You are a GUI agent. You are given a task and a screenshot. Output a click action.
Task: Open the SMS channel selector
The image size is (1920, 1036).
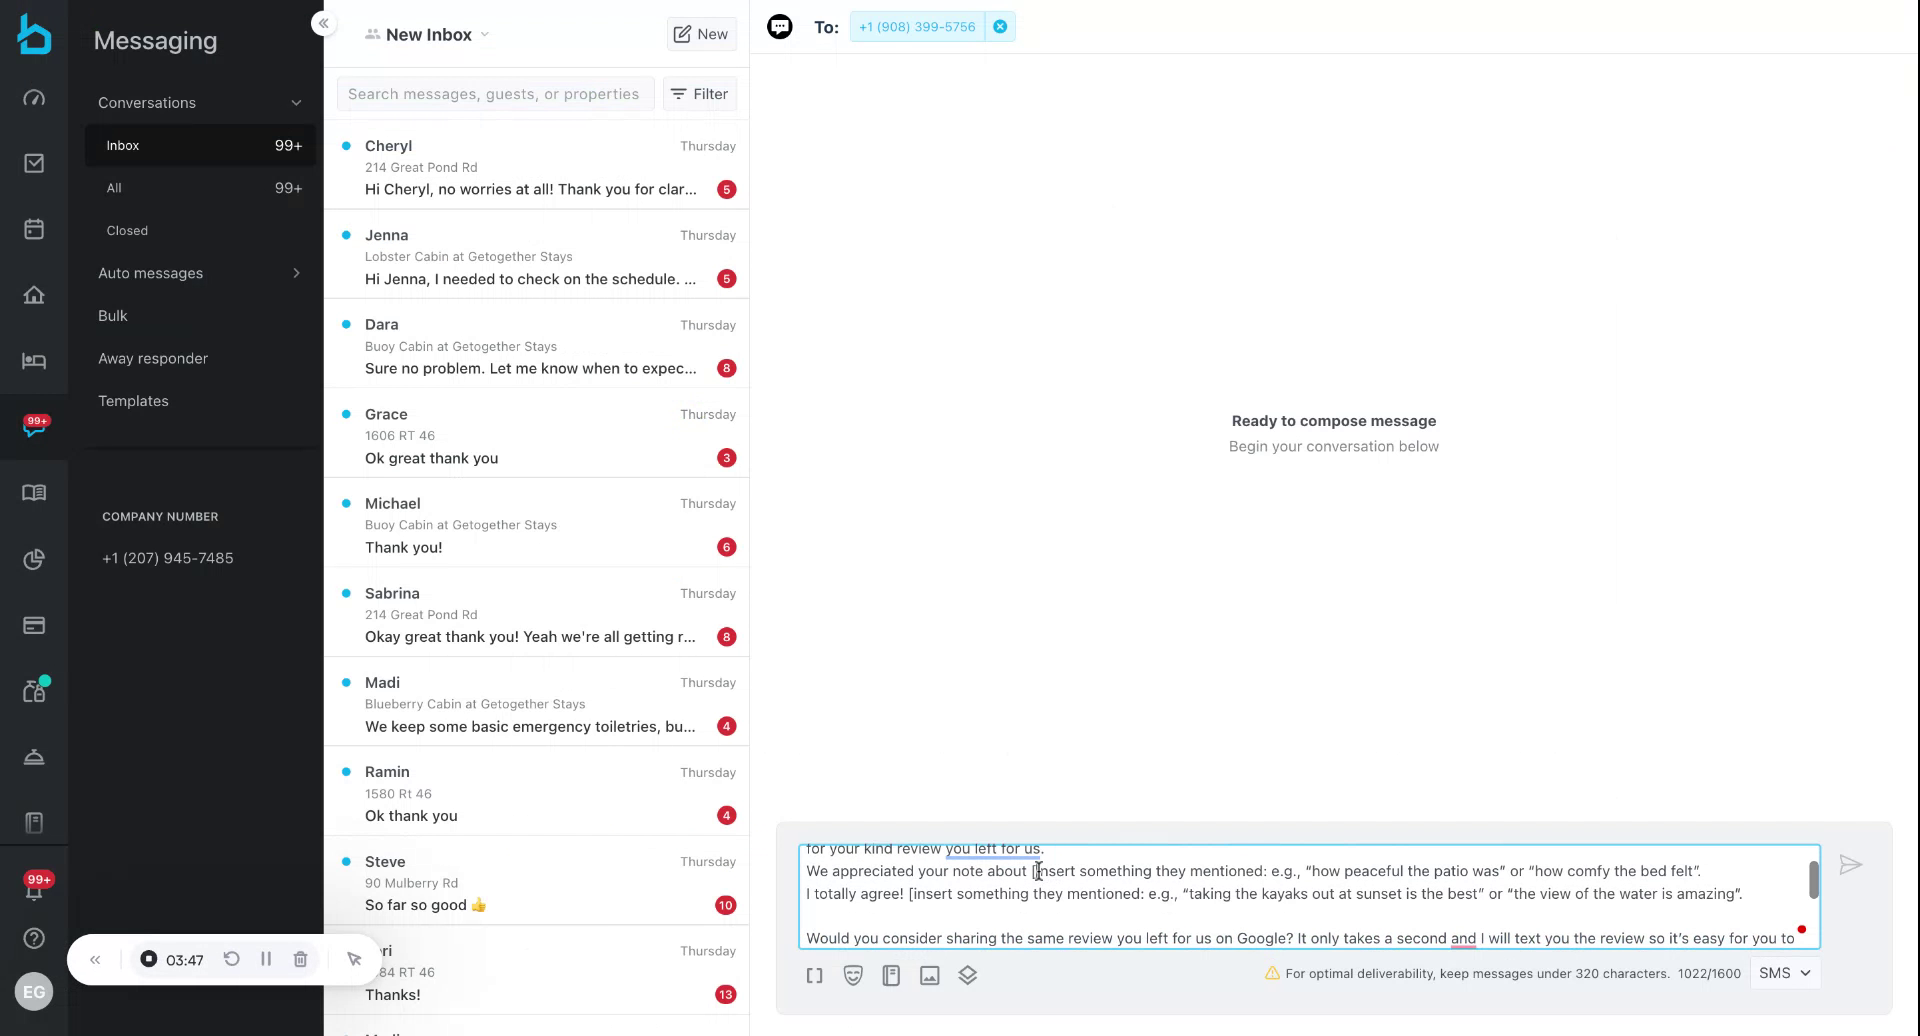[x=1784, y=972]
